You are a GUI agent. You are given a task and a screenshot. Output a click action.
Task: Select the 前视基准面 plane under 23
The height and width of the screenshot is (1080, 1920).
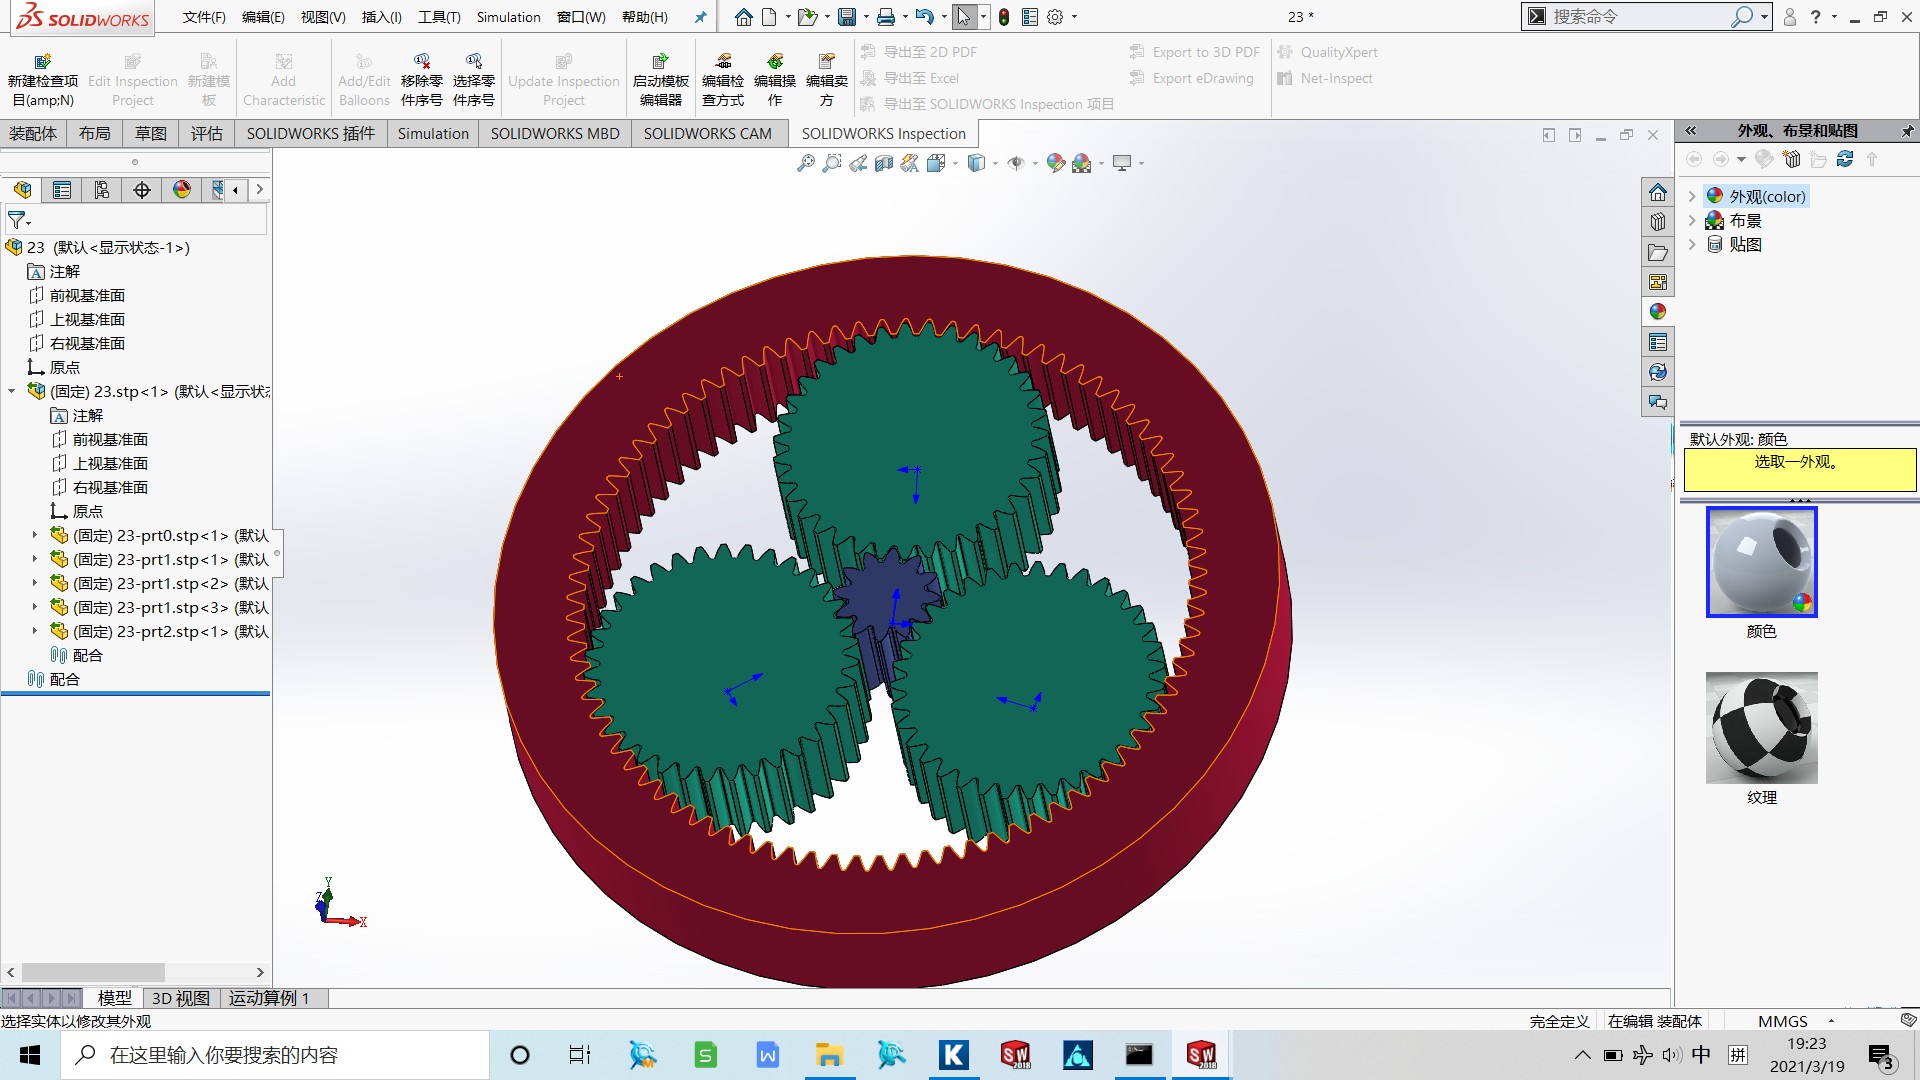pyautogui.click(x=87, y=295)
